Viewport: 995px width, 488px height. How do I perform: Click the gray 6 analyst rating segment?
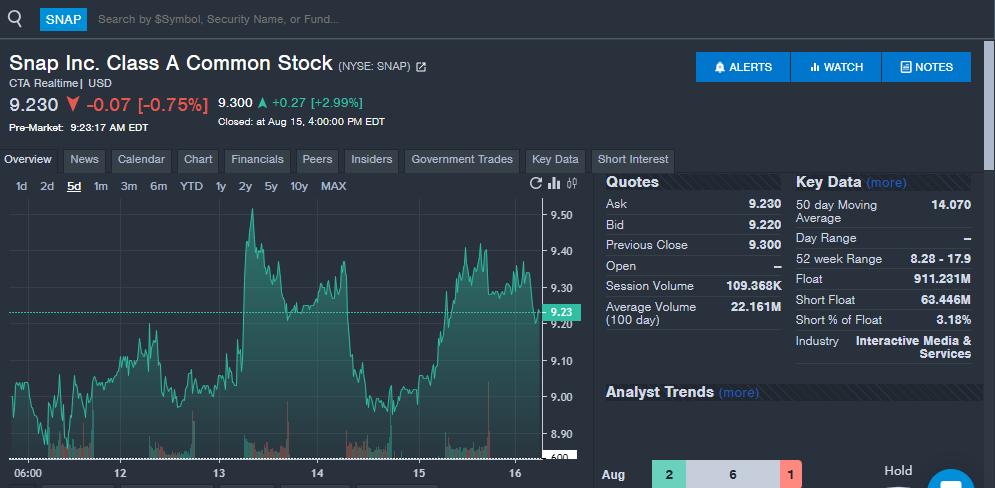point(733,474)
